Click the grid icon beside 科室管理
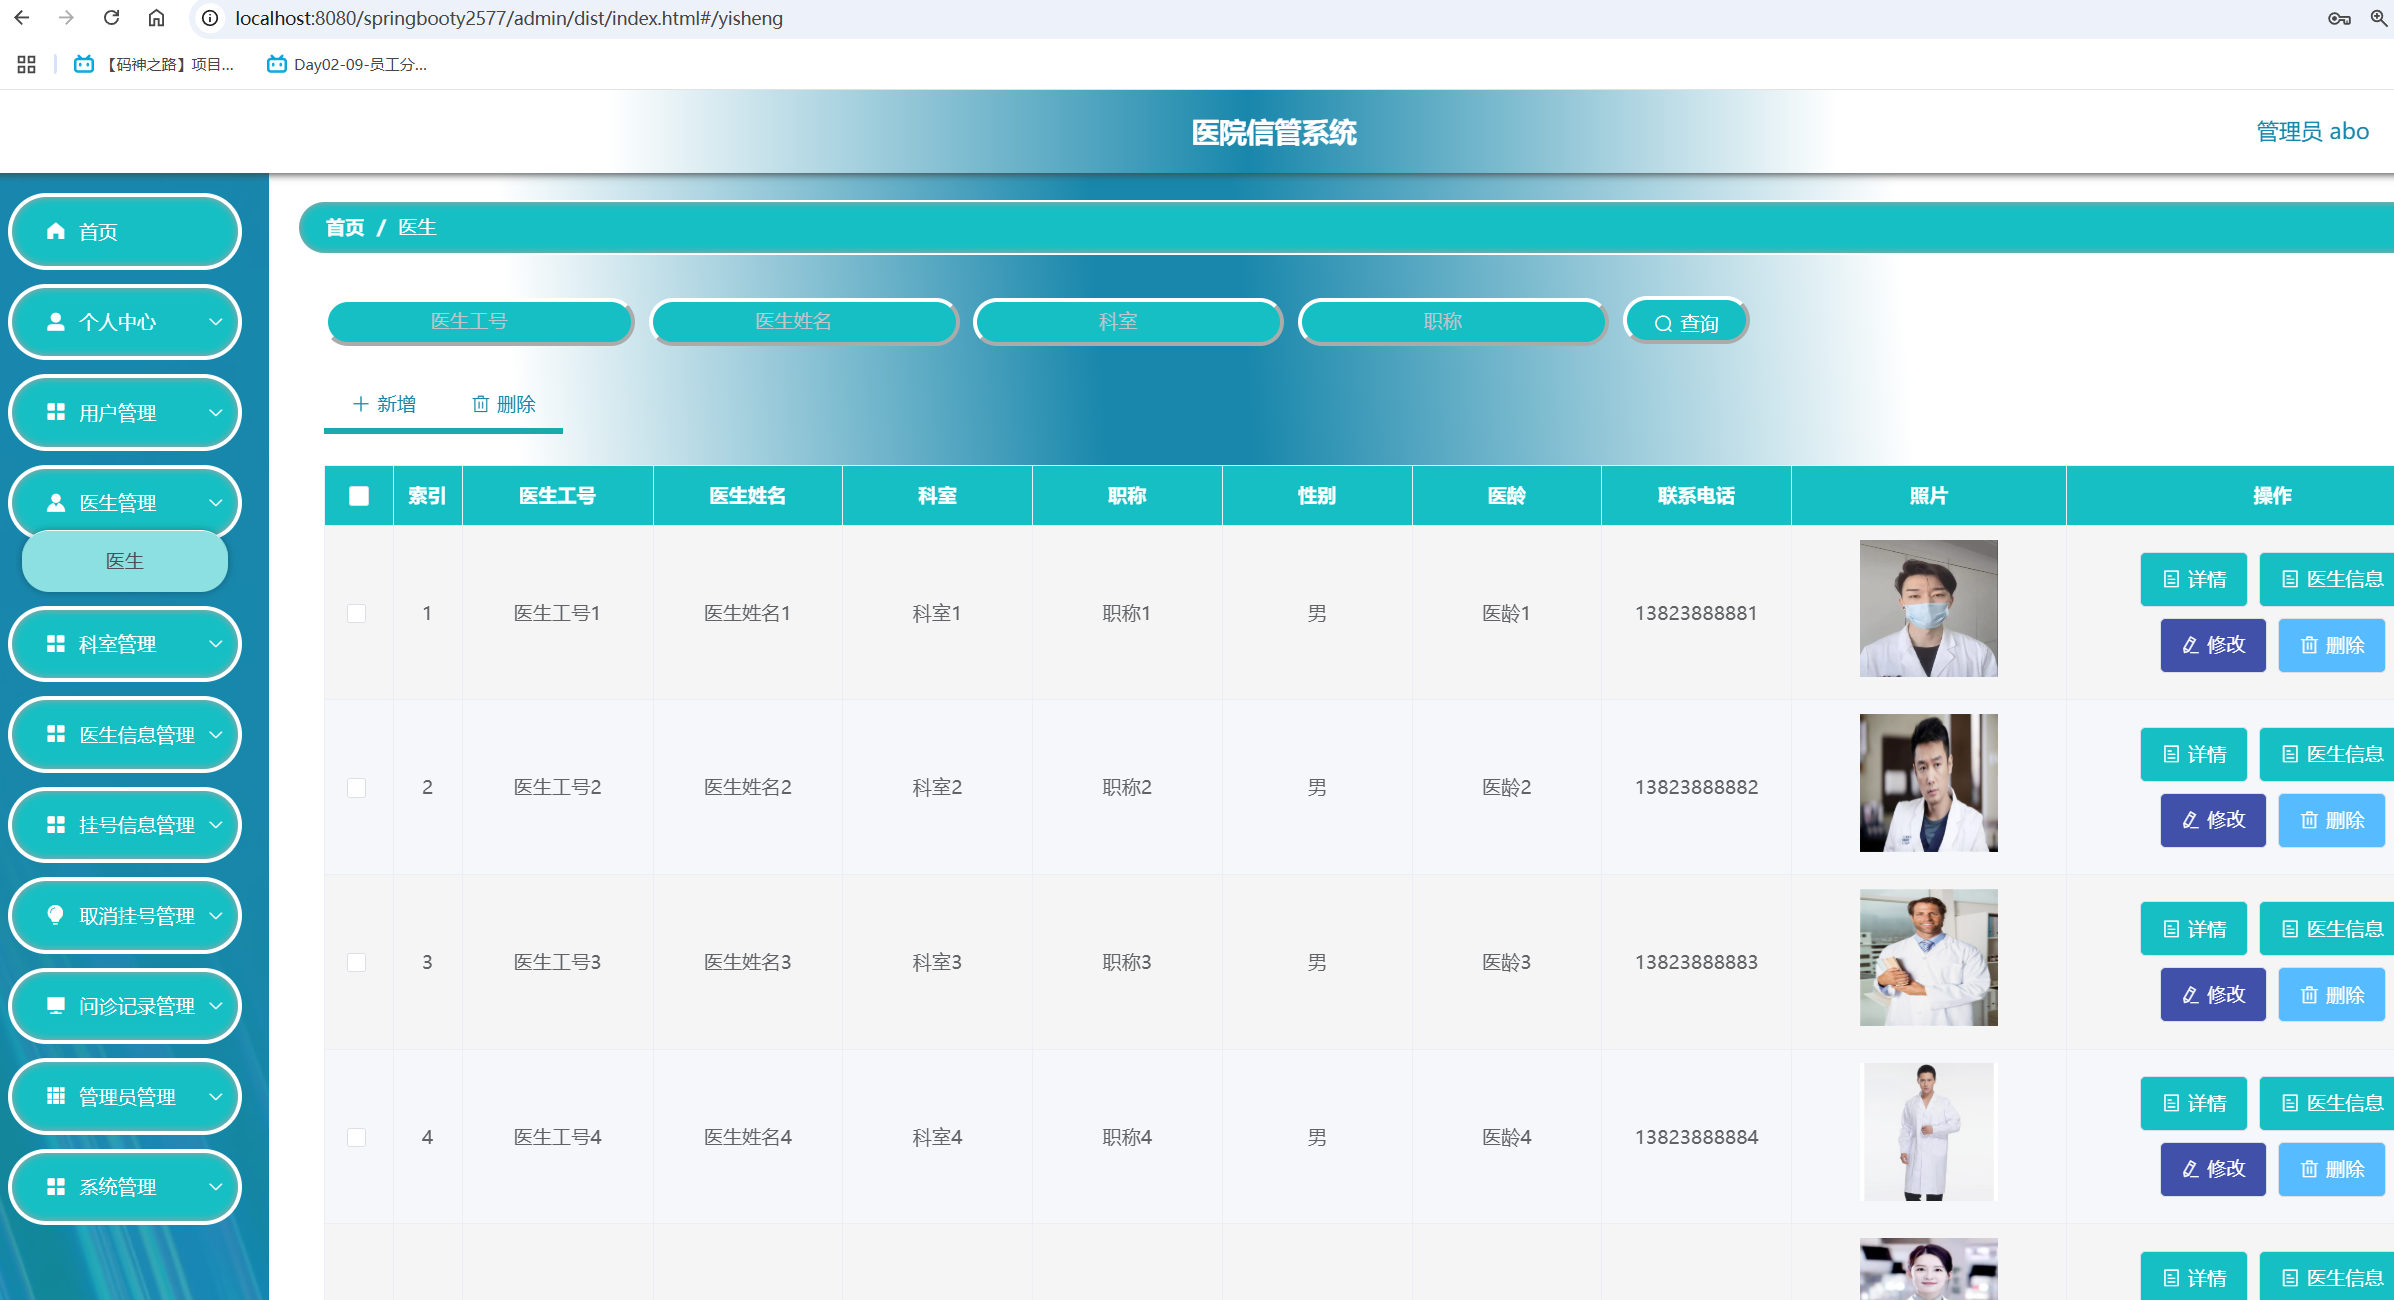Viewport: 2394px width, 1300px height. [x=56, y=644]
